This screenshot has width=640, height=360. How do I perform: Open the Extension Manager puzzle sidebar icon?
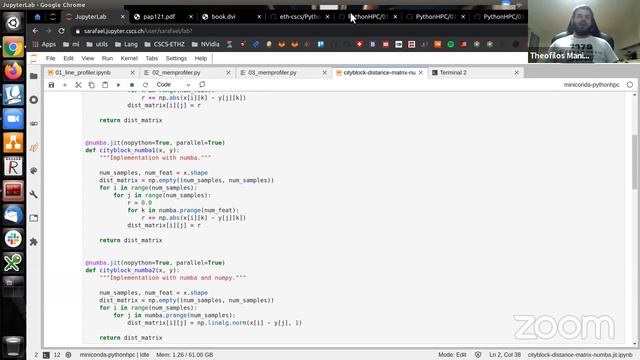tap(34, 242)
